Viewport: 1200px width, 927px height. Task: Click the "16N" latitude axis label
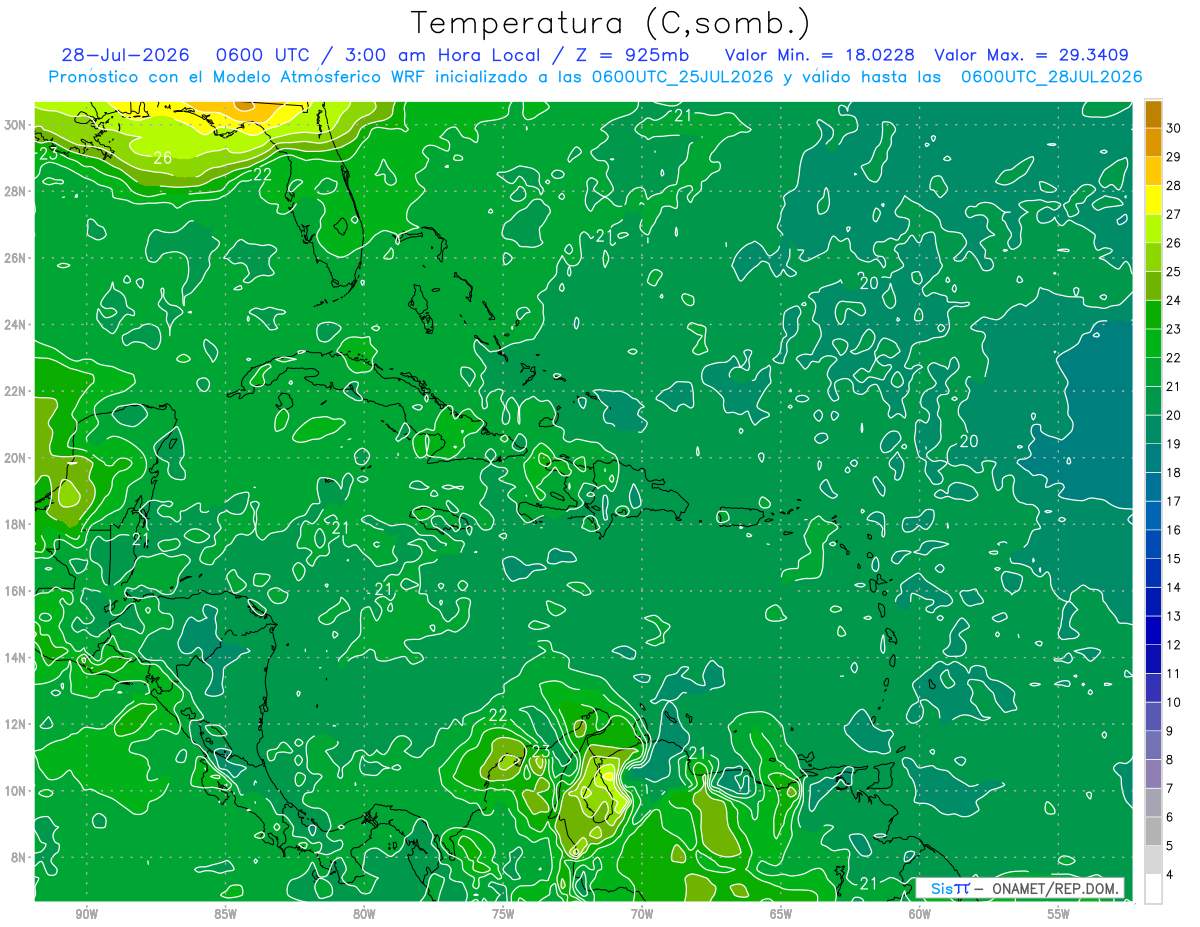[x=16, y=591]
